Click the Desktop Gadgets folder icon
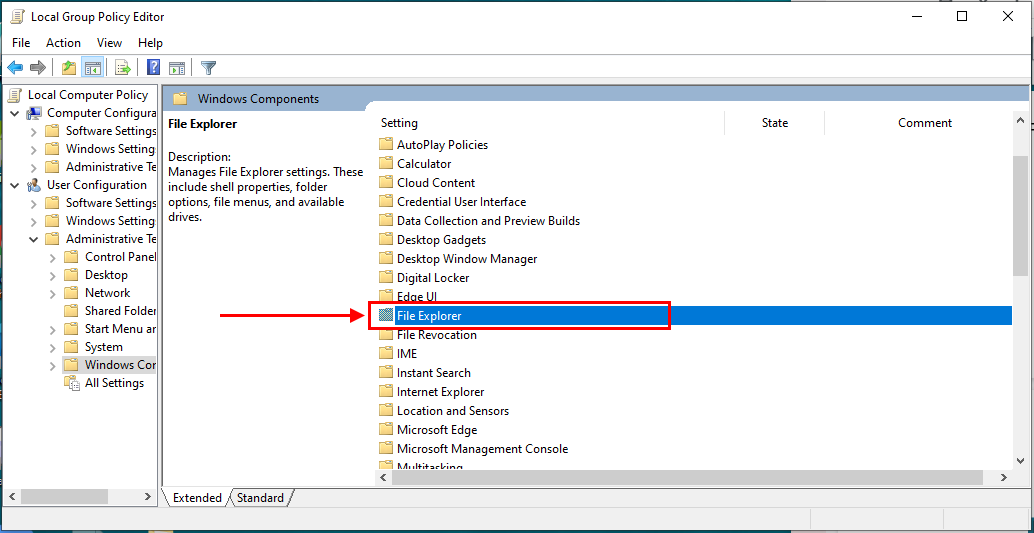Image resolution: width=1034 pixels, height=533 pixels. coord(386,239)
